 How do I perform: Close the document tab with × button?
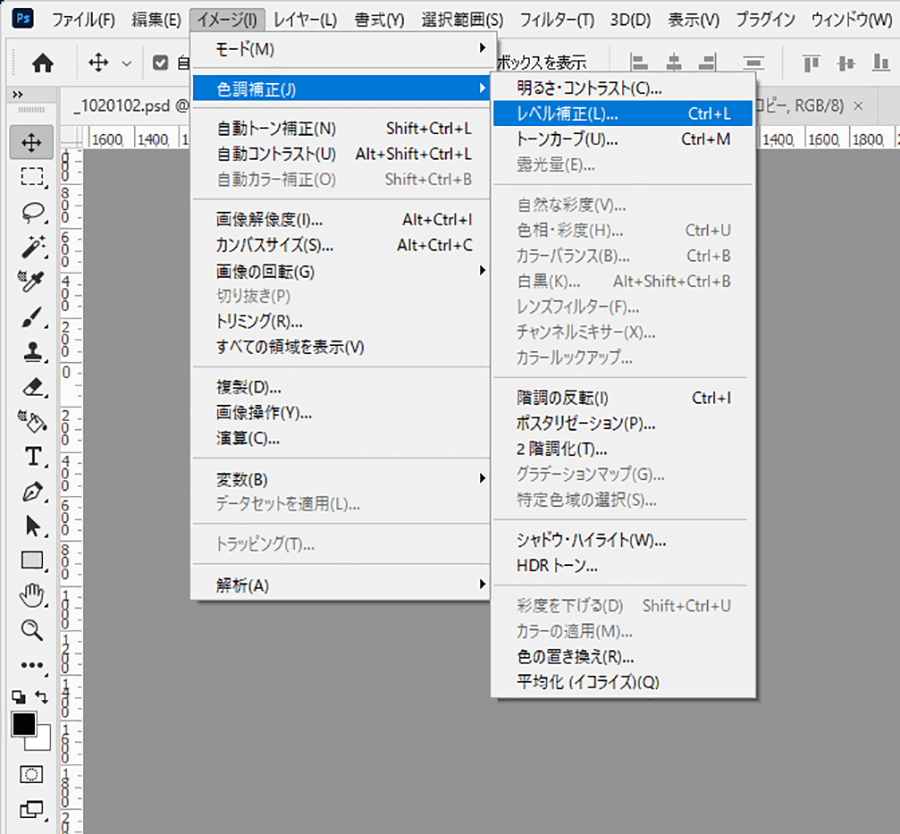(885, 105)
